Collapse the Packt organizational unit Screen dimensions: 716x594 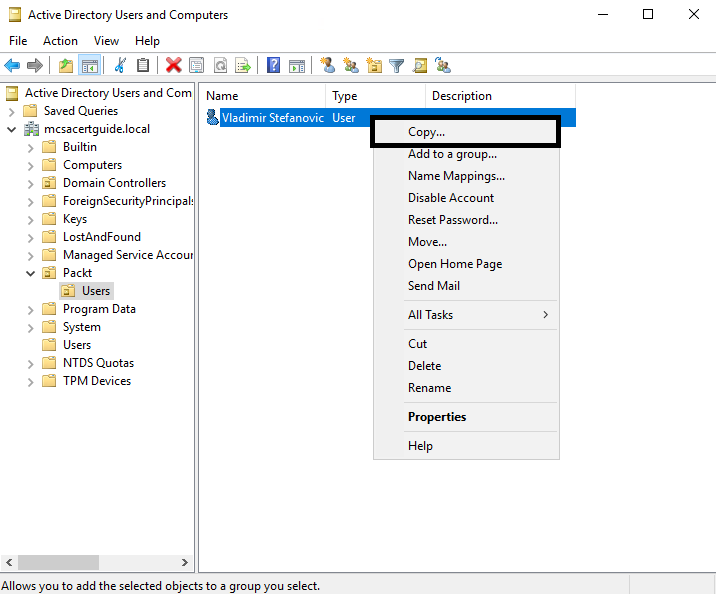point(30,273)
